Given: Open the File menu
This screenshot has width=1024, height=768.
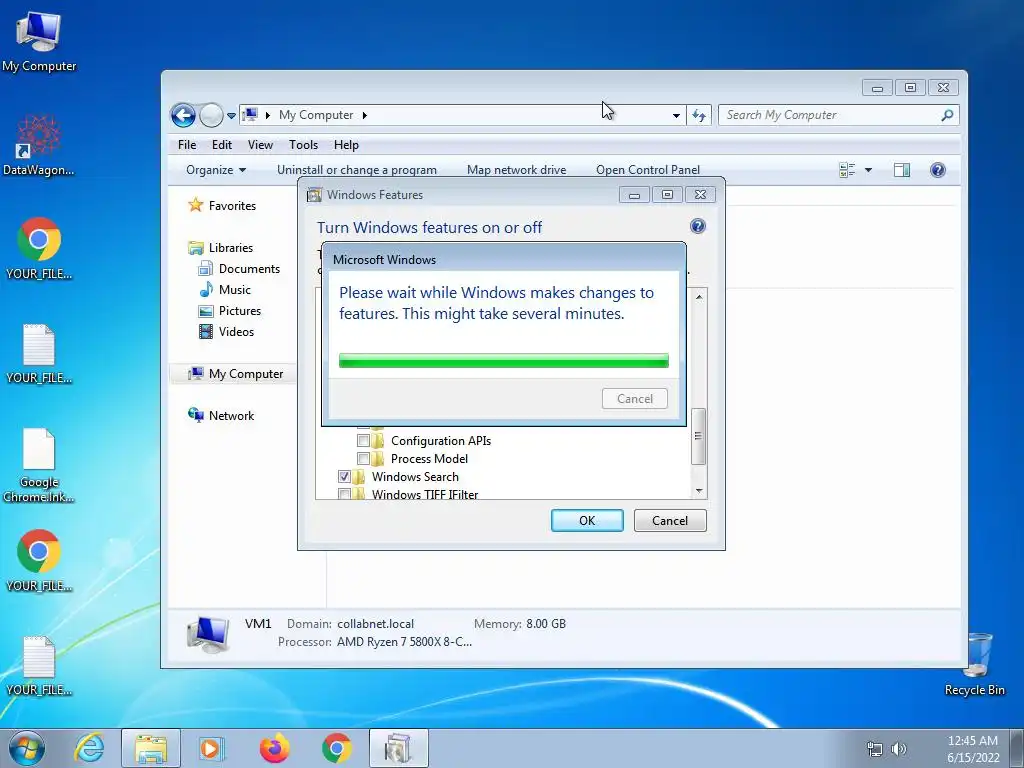Looking at the screenshot, I should [x=187, y=145].
